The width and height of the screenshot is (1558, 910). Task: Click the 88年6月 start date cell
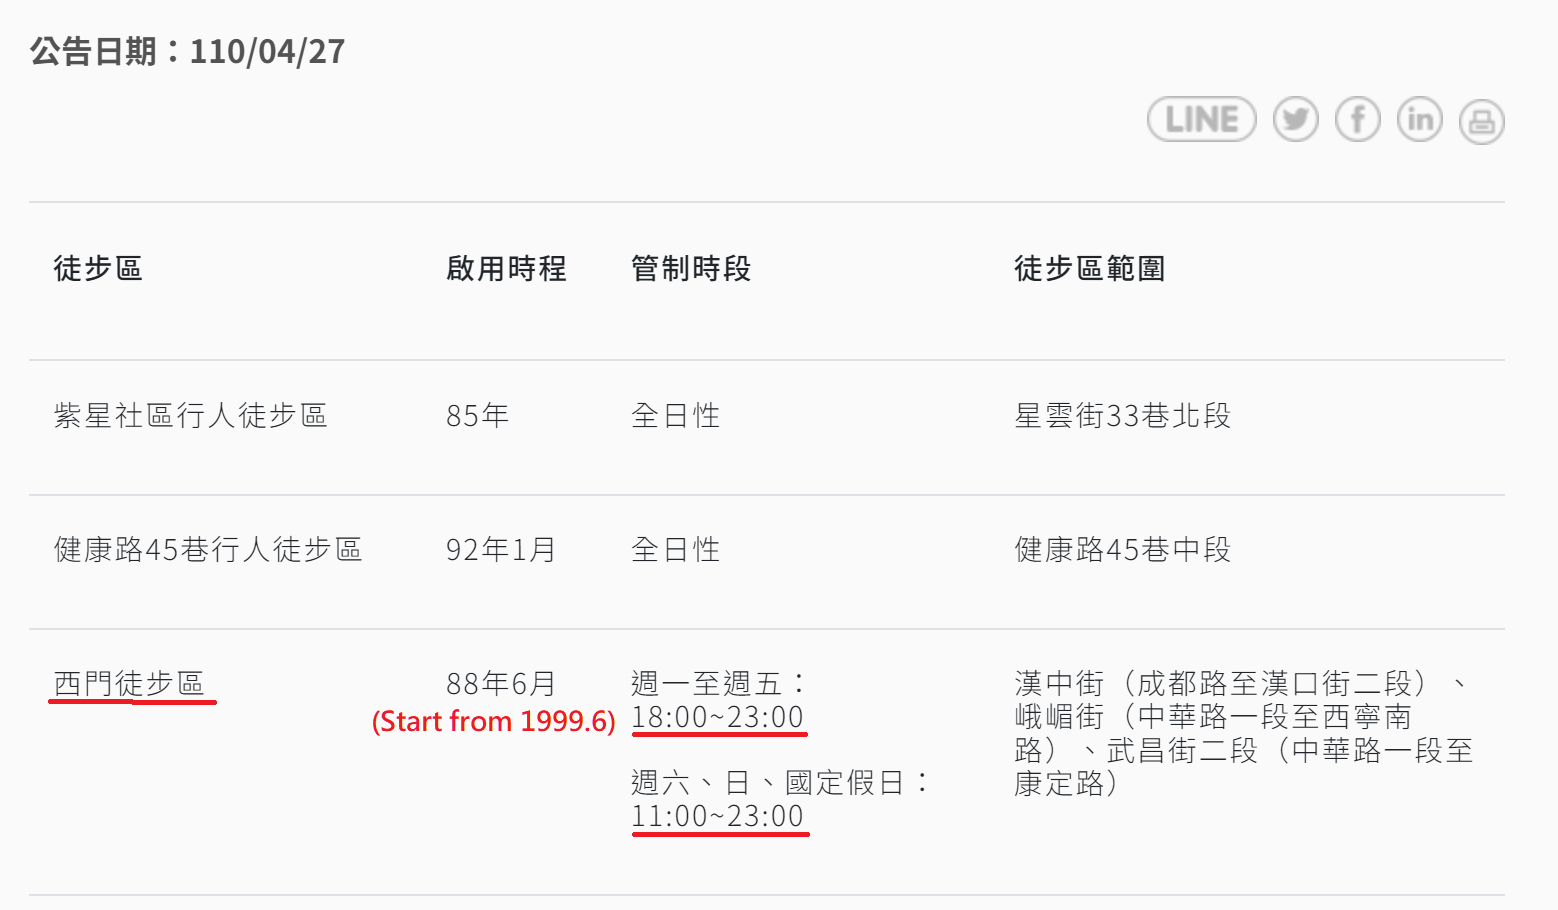click(x=501, y=683)
